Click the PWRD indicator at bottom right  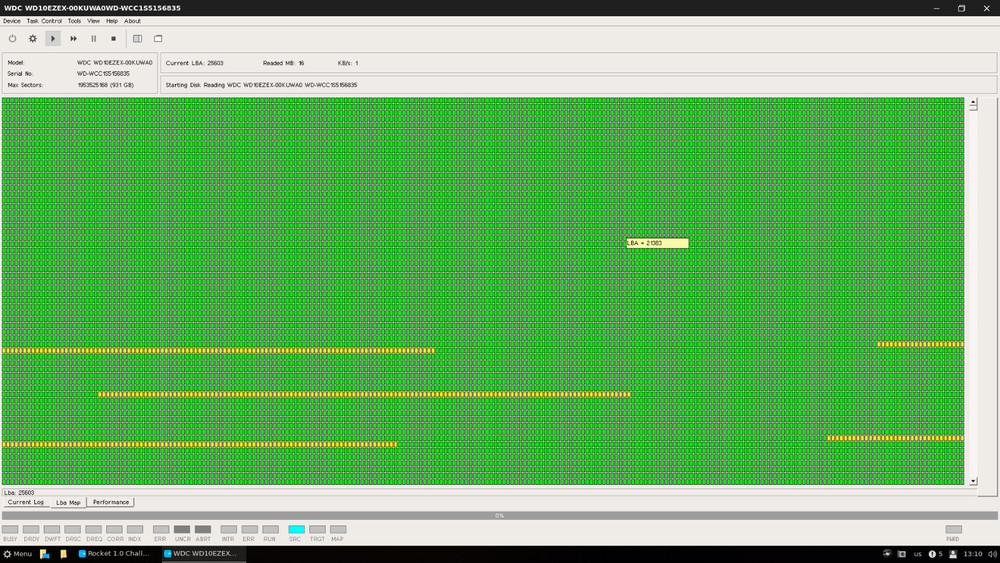click(953, 529)
